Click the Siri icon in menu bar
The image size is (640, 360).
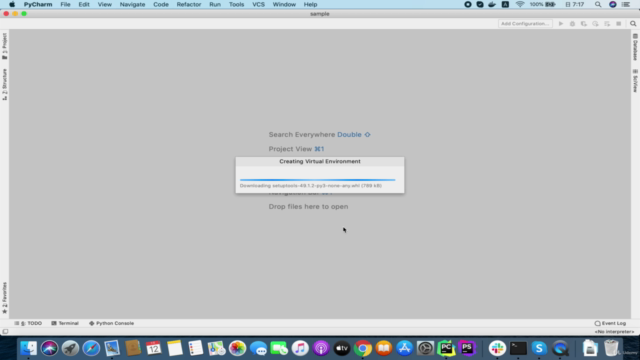point(613,4)
